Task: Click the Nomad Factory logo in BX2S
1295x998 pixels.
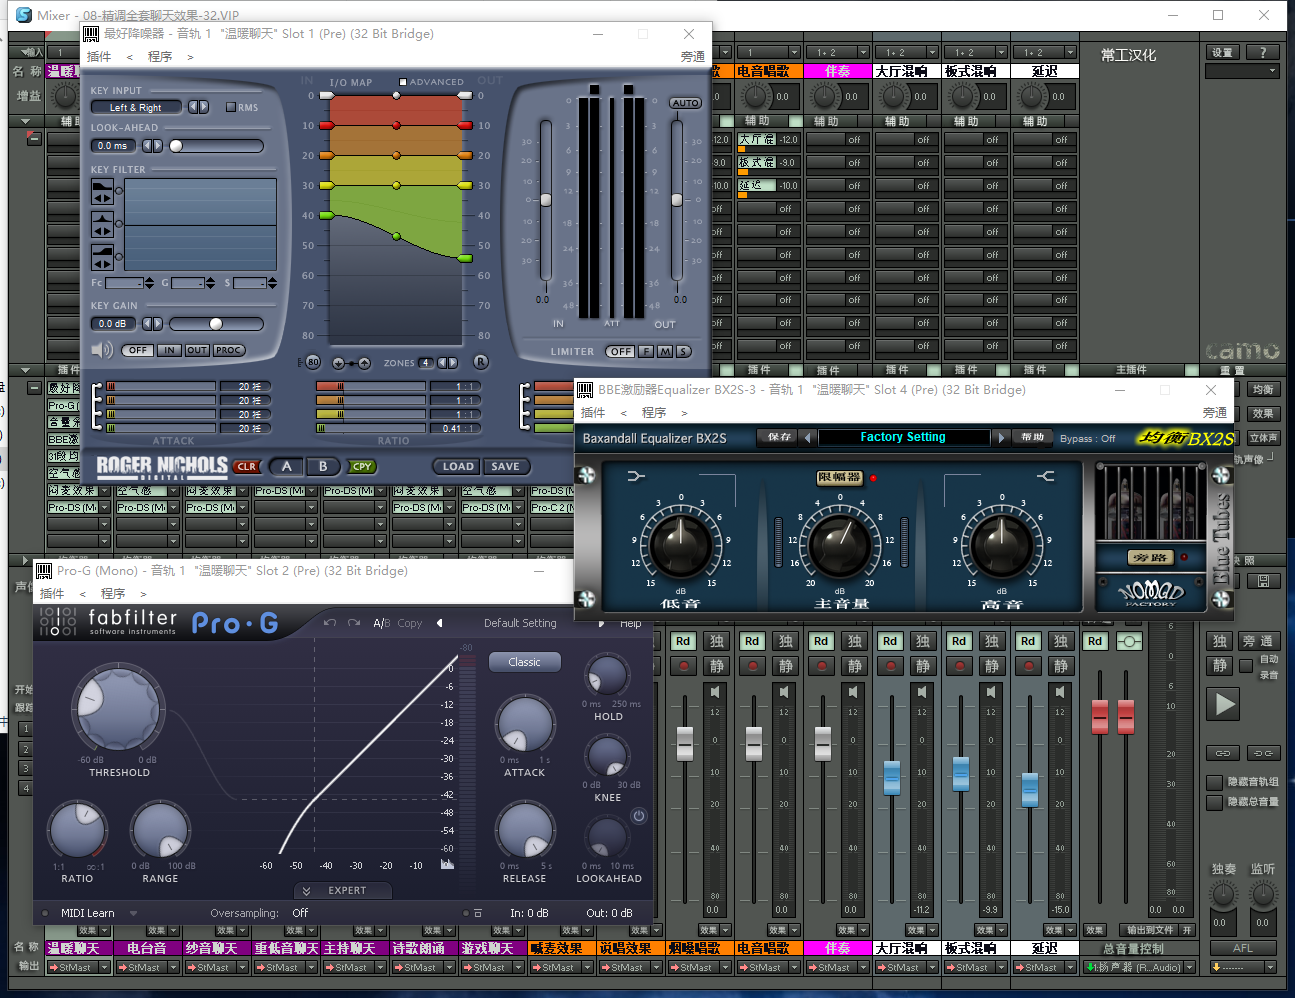Action: (x=1151, y=591)
